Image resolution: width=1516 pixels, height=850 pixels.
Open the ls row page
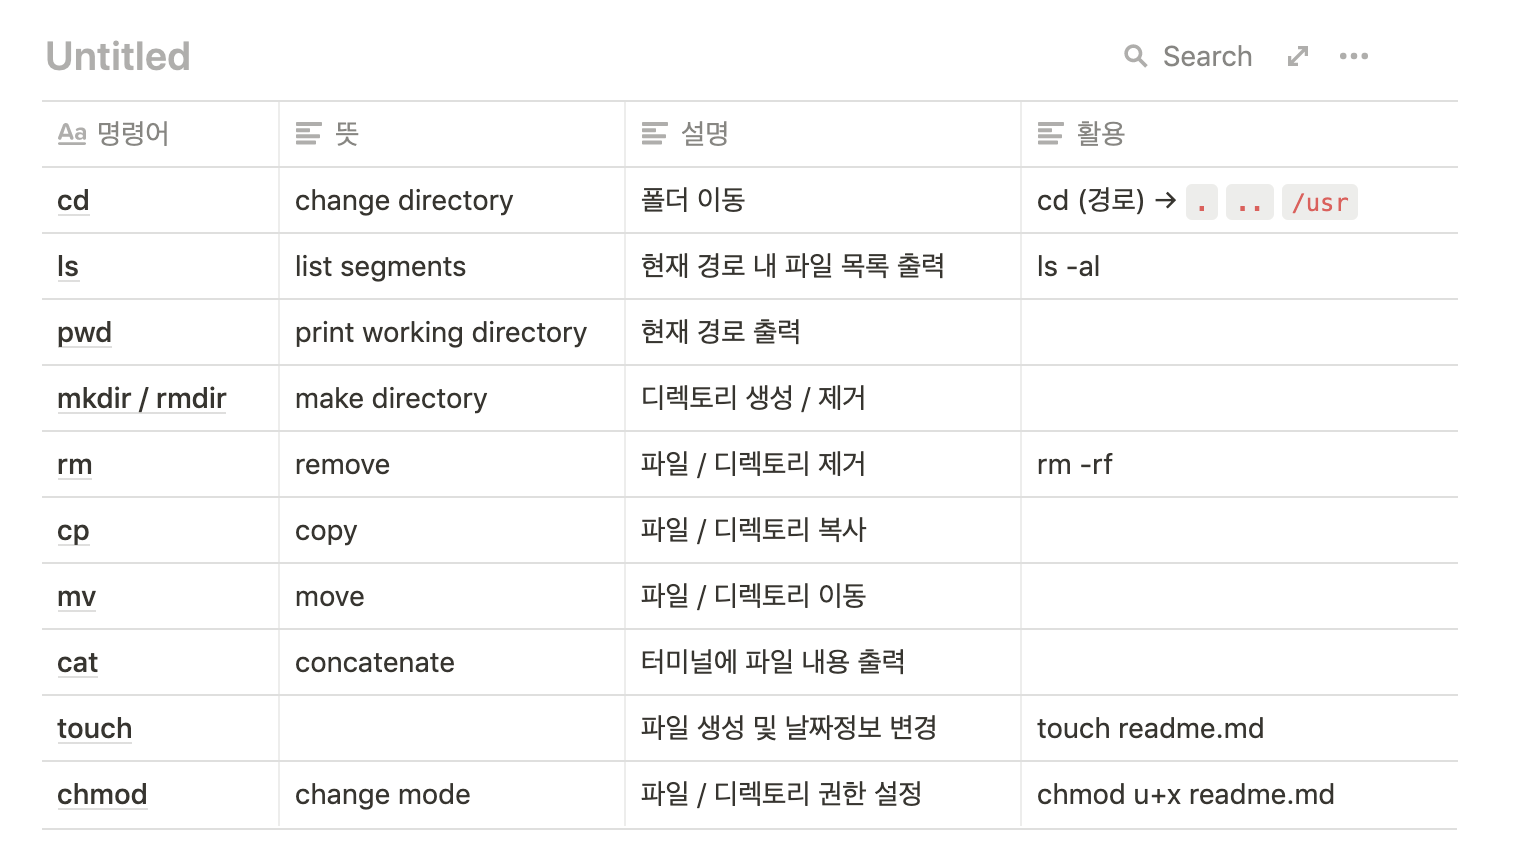(68, 267)
